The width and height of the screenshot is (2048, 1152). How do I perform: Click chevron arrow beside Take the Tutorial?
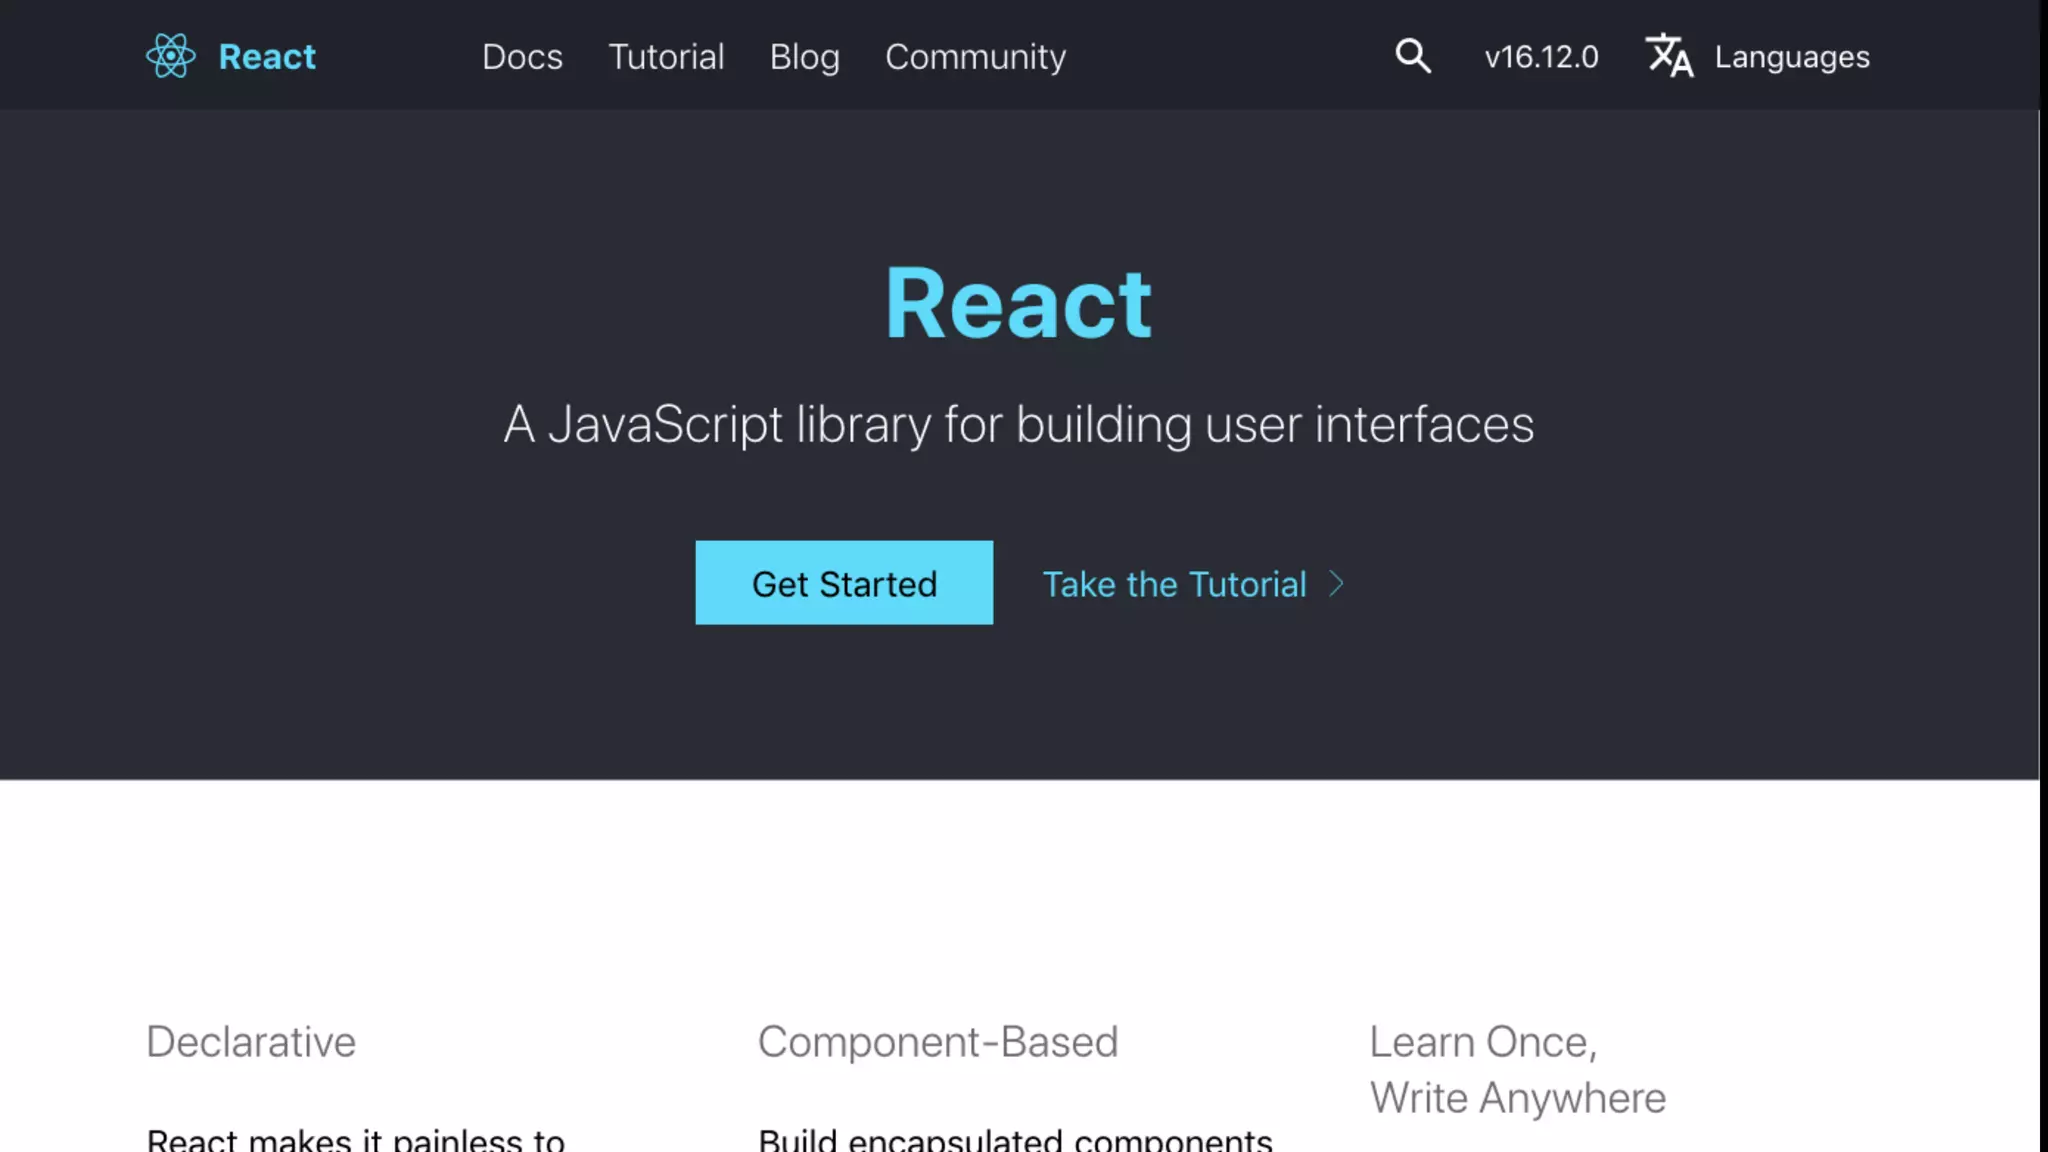1336,584
